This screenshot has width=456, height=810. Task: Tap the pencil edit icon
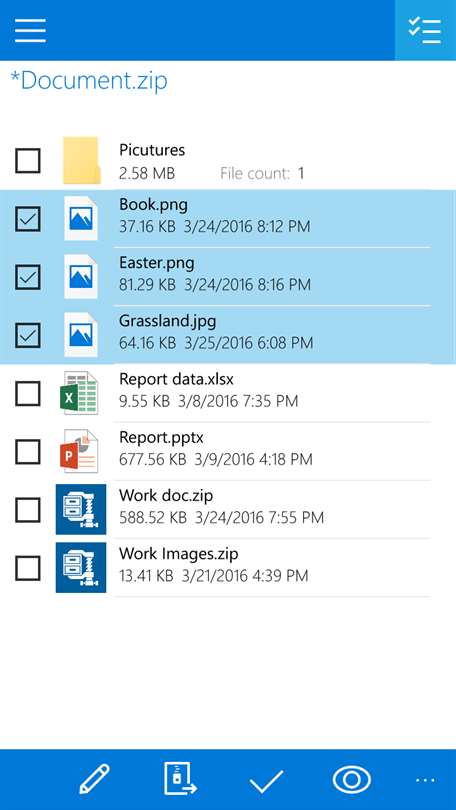click(x=94, y=780)
